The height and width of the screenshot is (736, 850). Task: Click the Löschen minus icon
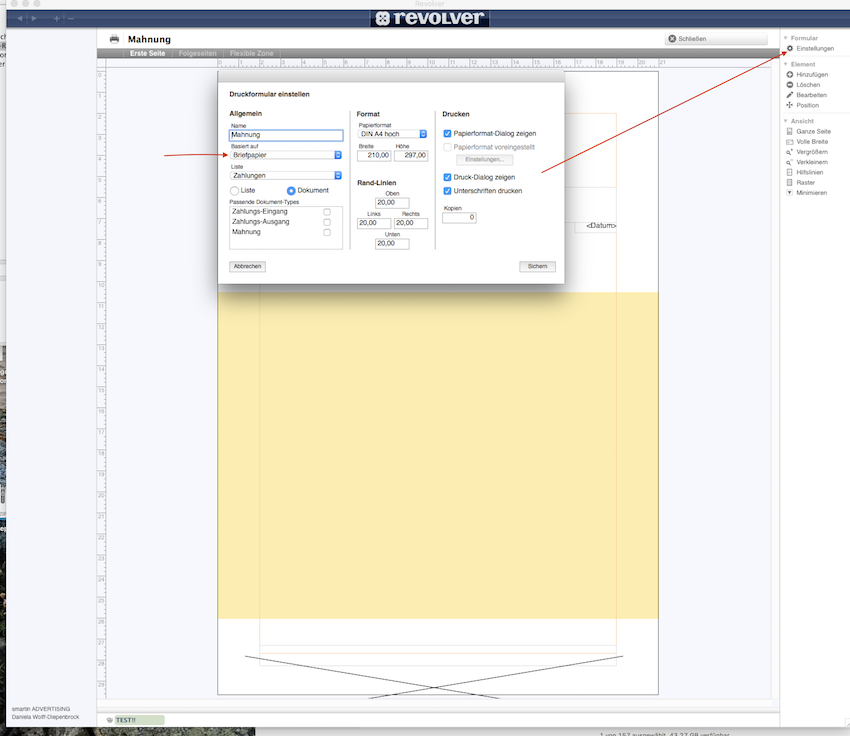pyautogui.click(x=790, y=85)
